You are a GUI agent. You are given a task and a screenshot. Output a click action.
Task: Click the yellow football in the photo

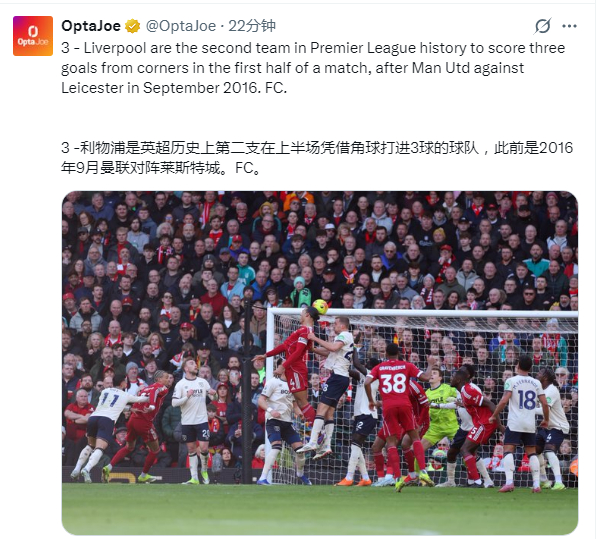pyautogui.click(x=320, y=307)
